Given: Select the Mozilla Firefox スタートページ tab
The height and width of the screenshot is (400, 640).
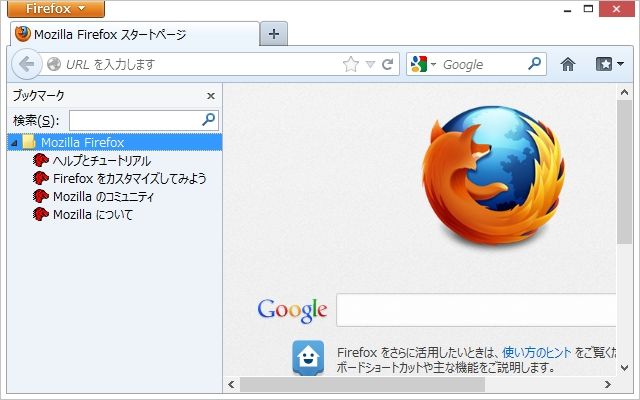Looking at the screenshot, I should 135,34.
